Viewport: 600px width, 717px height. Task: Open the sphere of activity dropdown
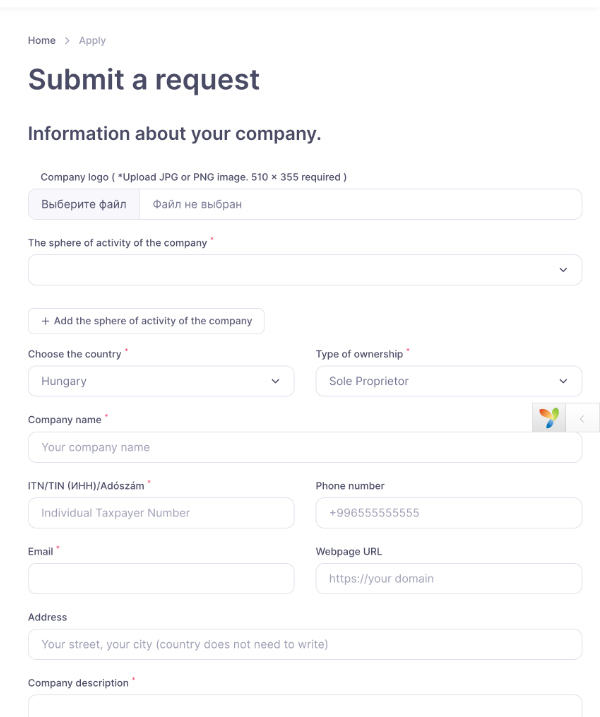pyautogui.click(x=305, y=270)
